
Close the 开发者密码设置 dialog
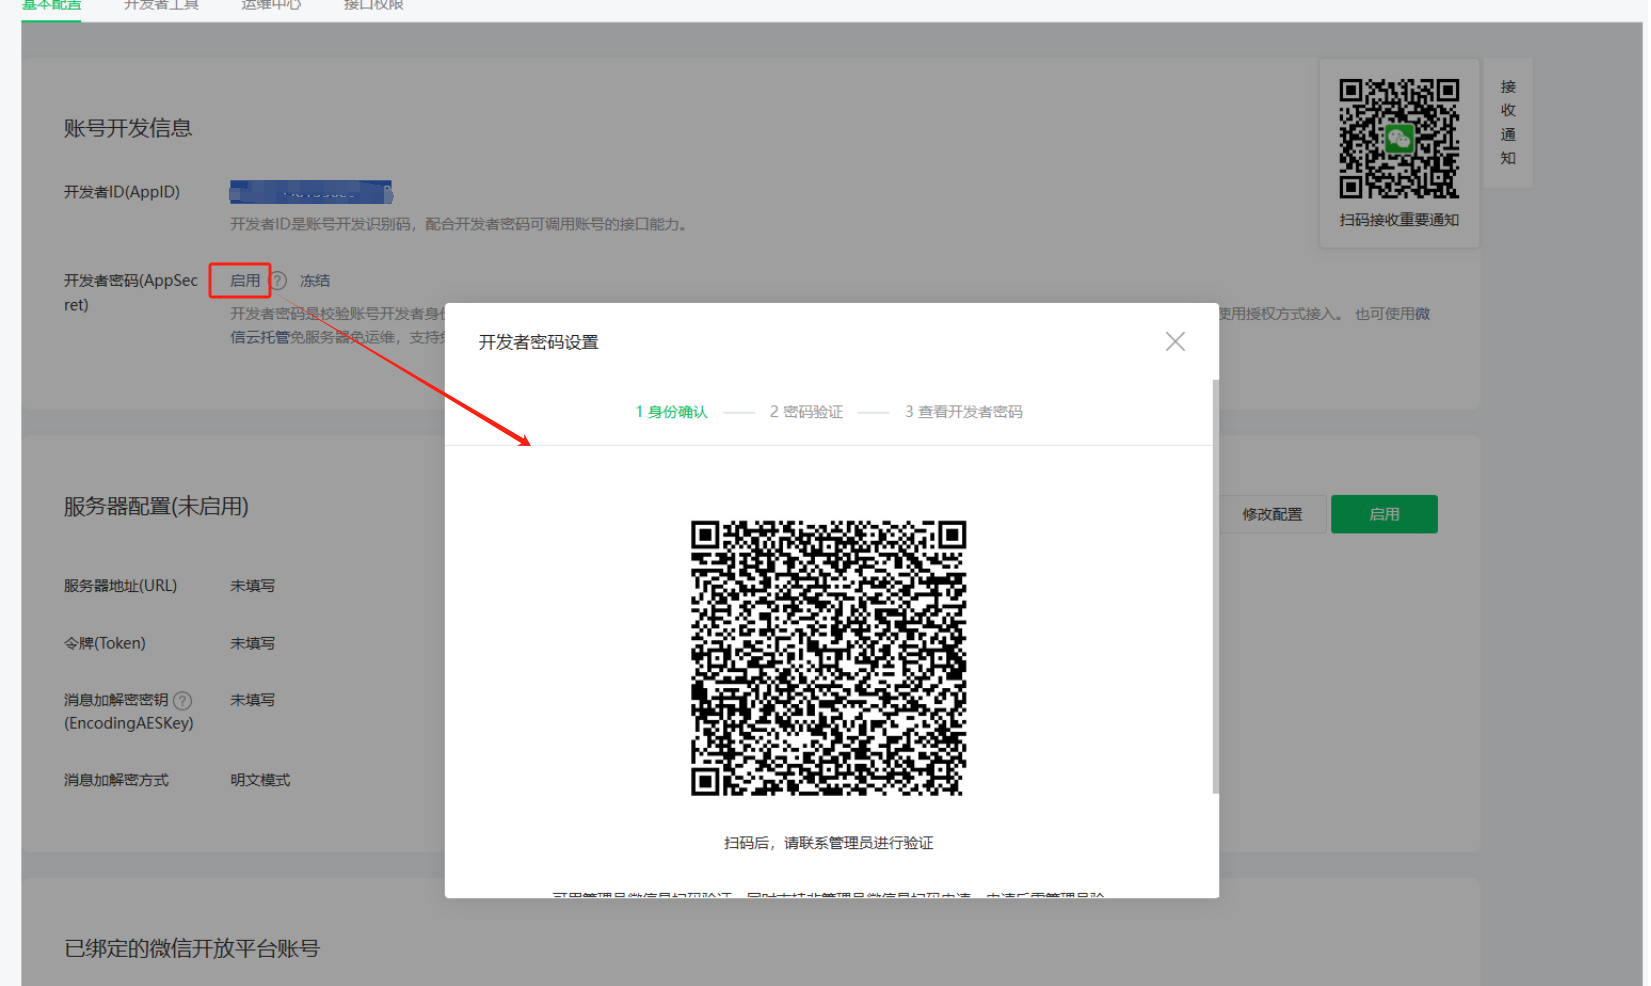point(1175,342)
